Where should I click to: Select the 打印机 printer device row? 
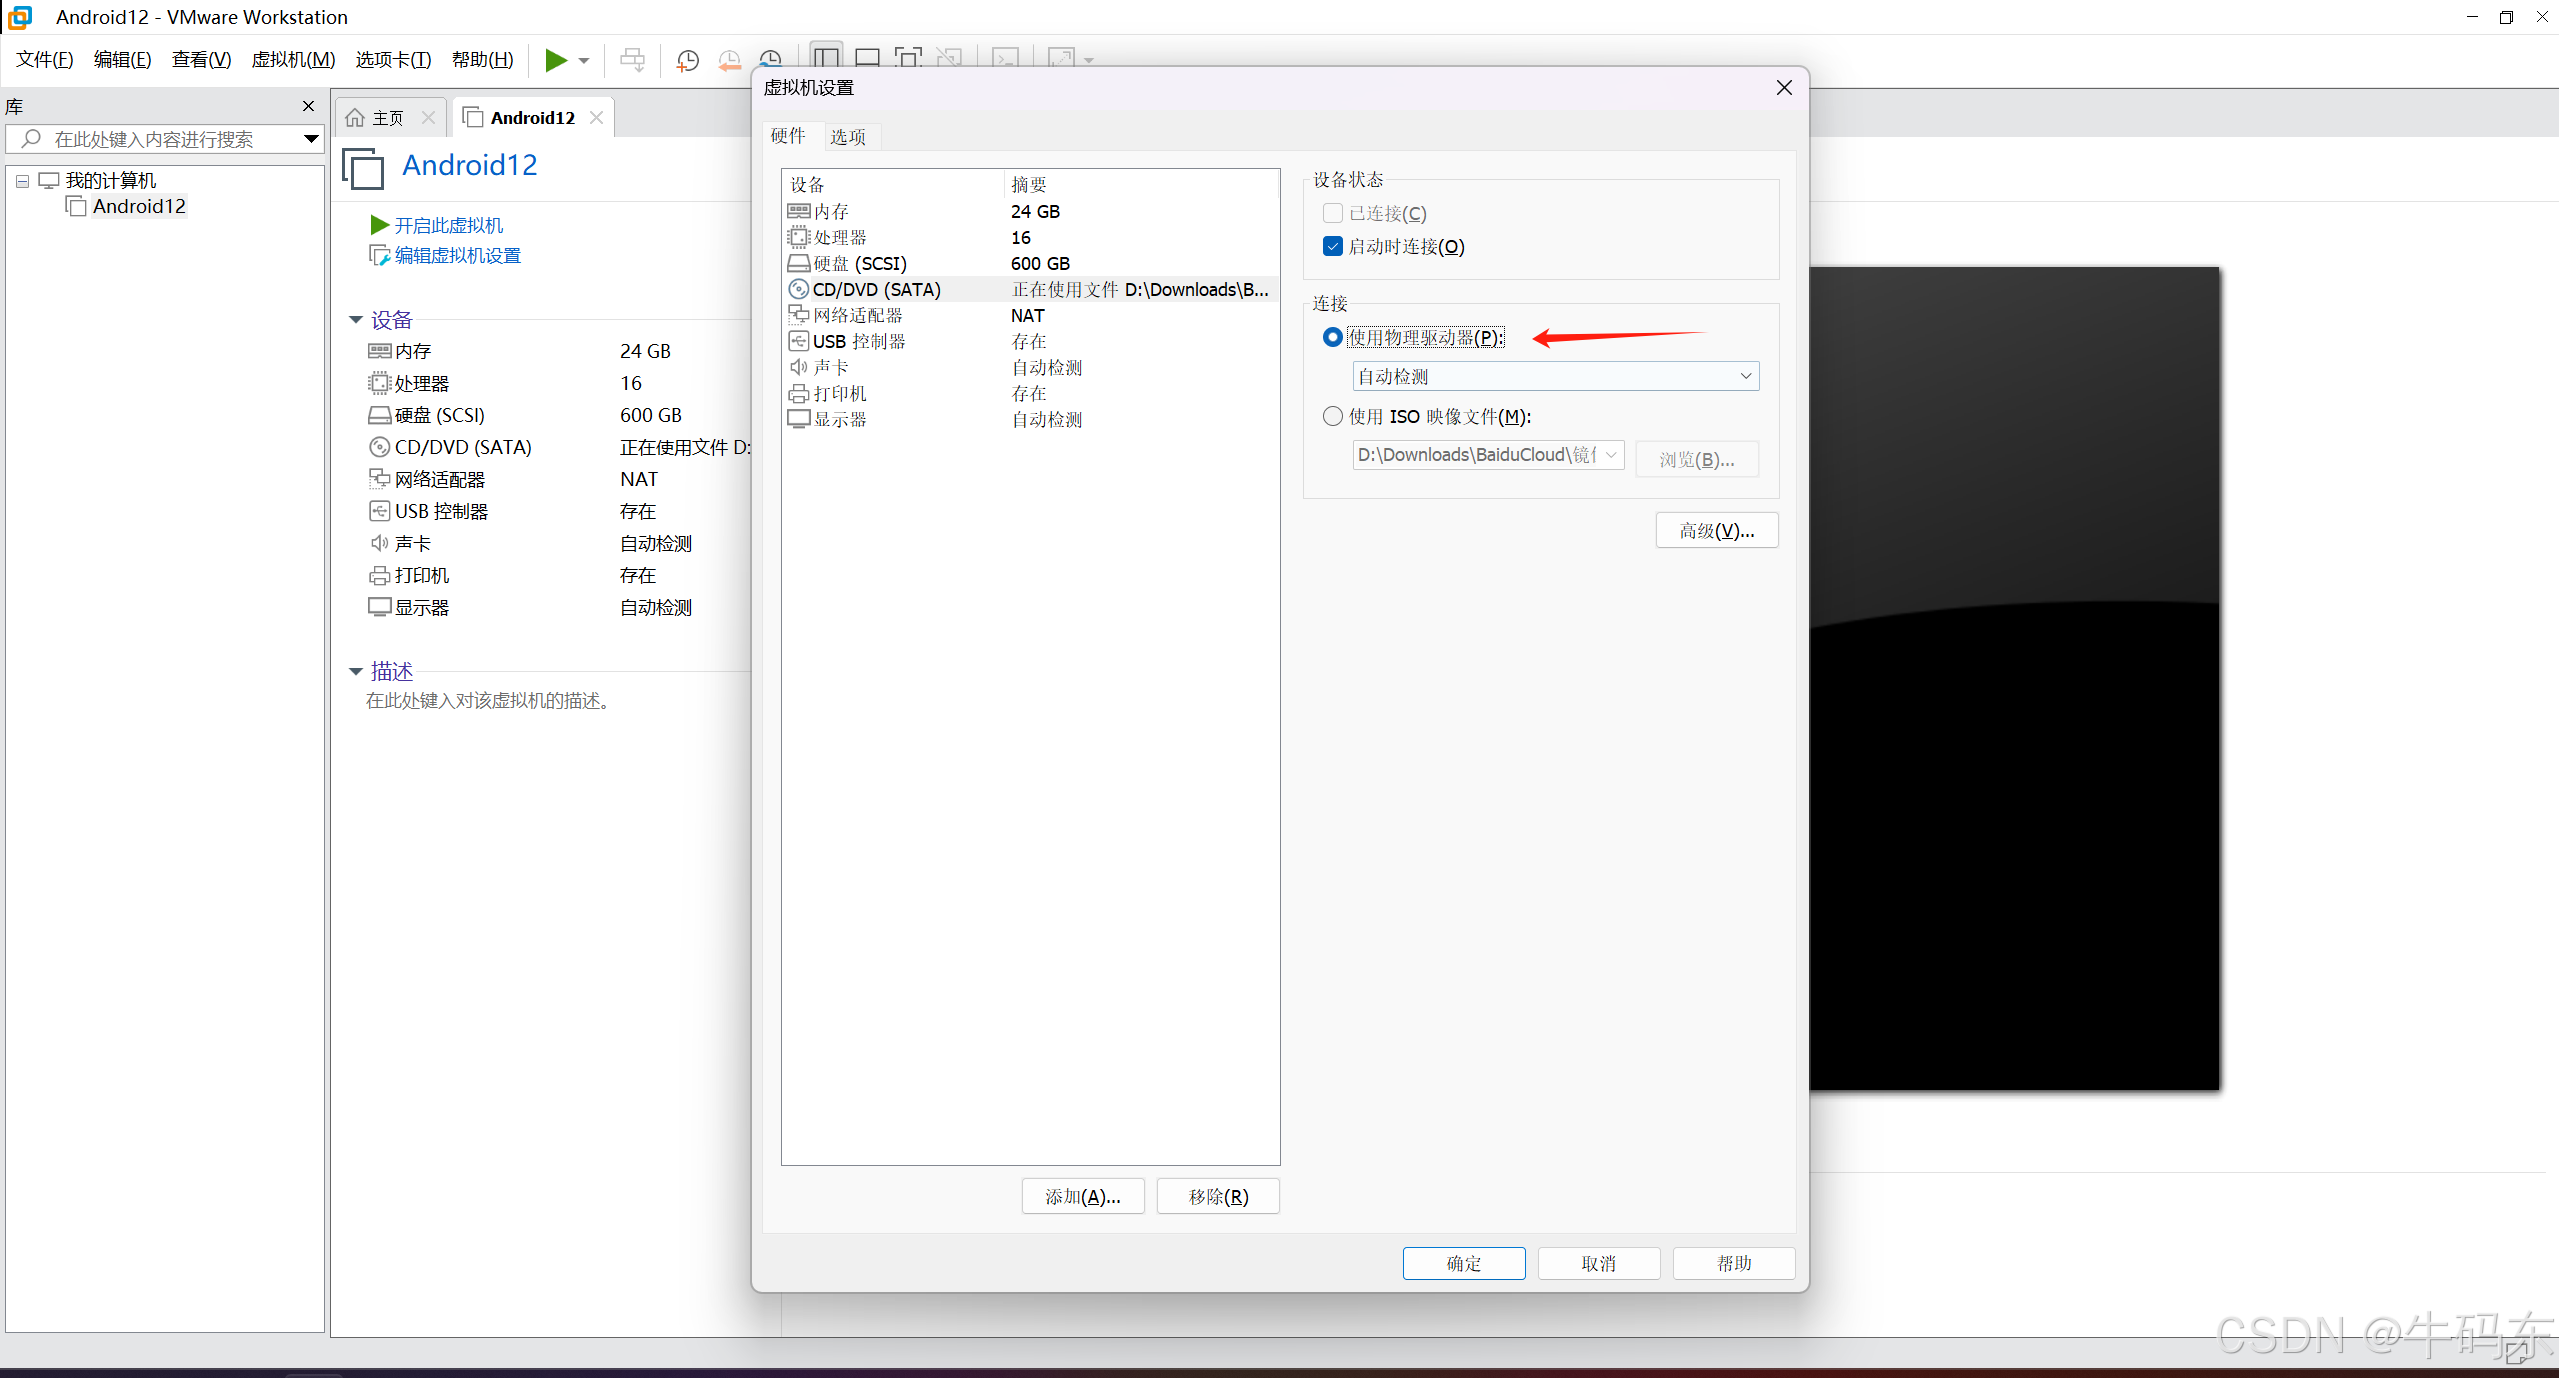839,394
